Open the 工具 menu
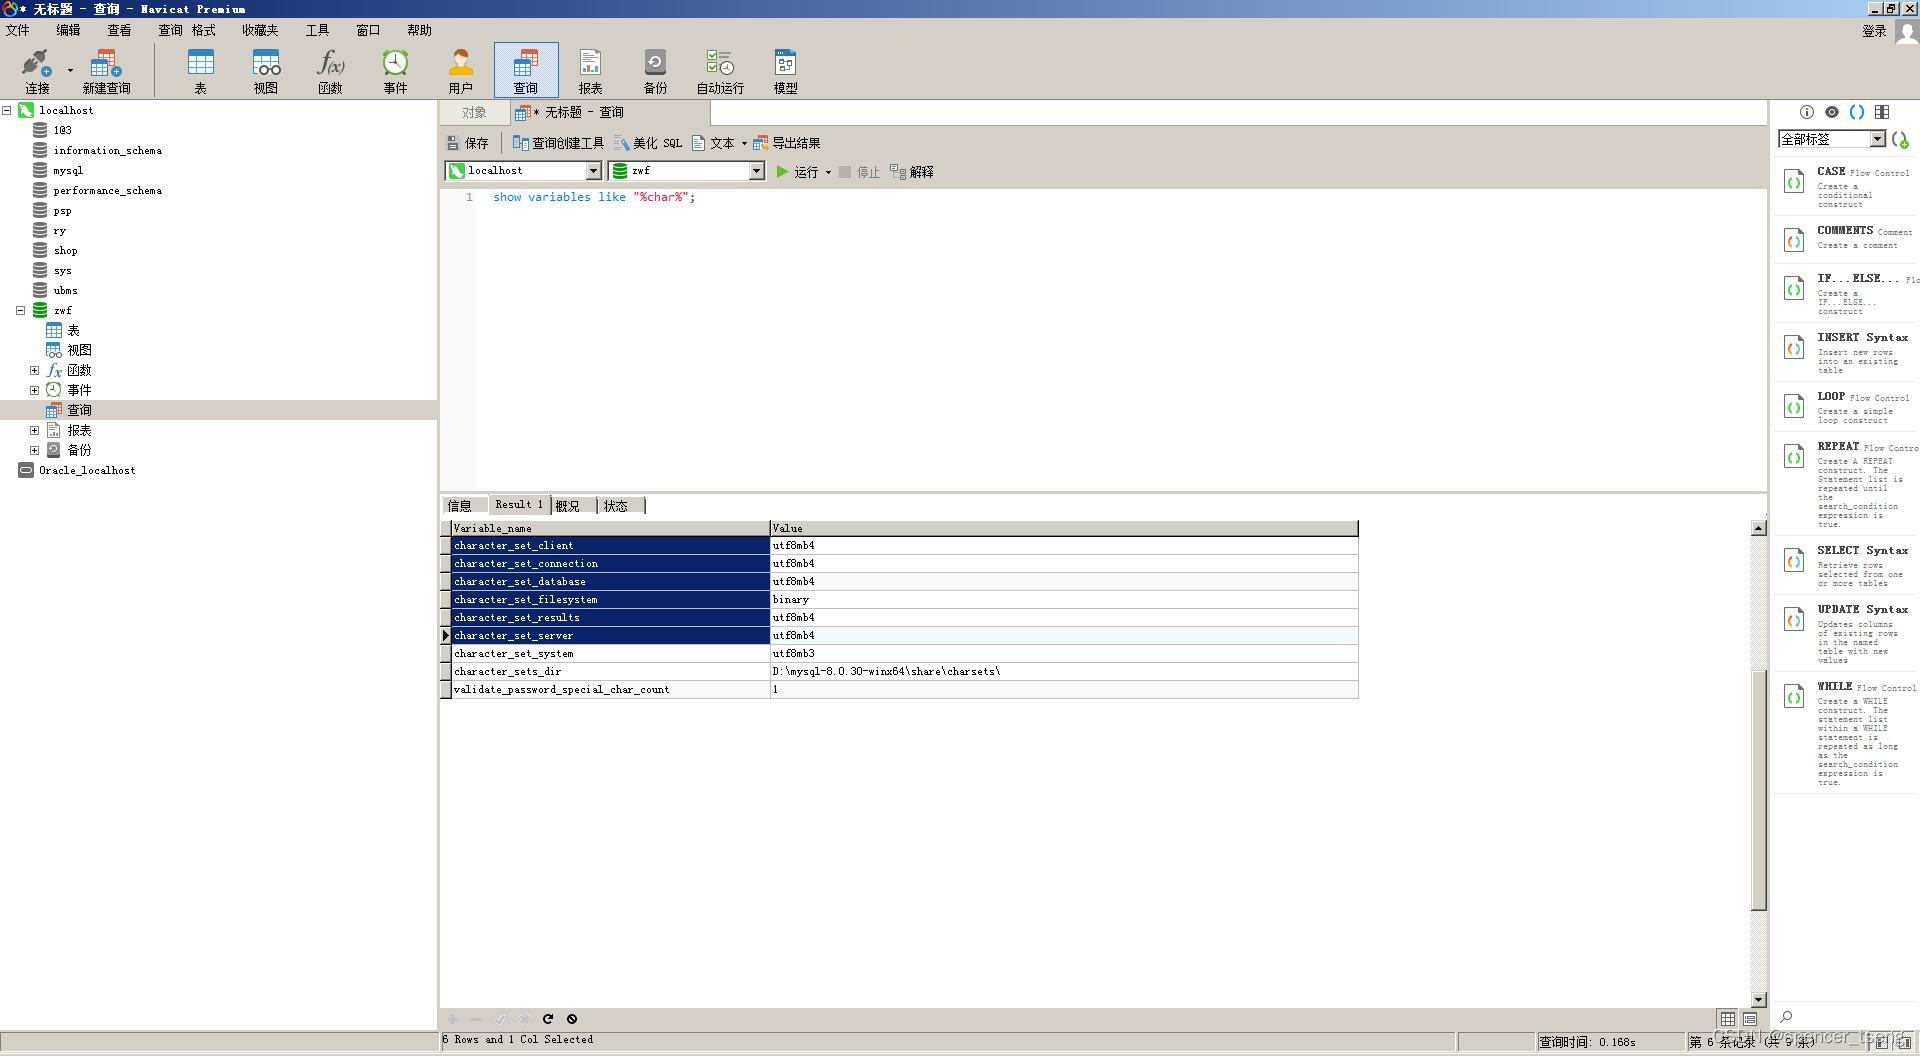 pyautogui.click(x=317, y=30)
